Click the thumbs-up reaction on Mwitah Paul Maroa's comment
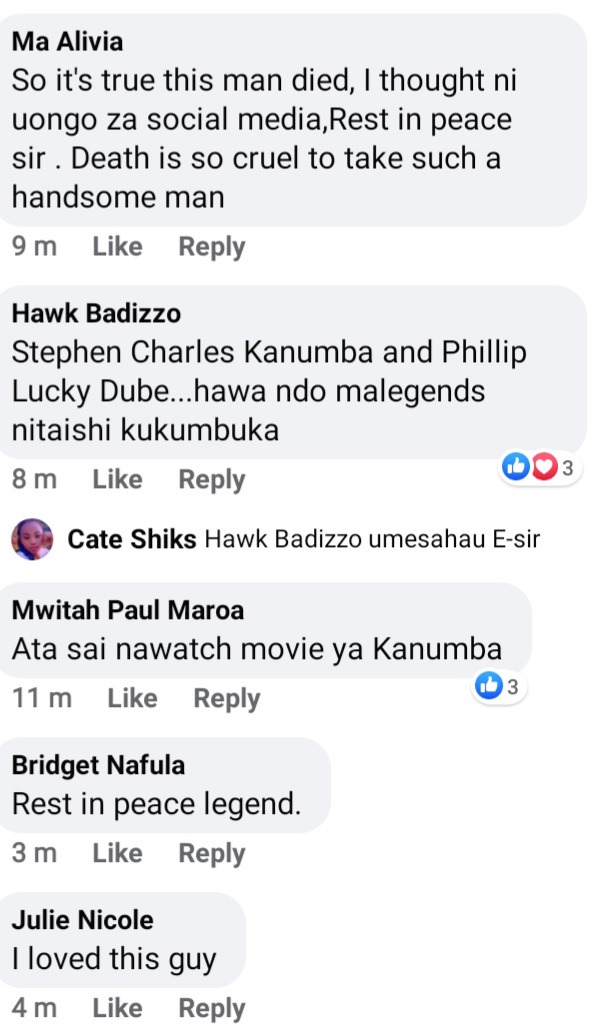This screenshot has height=1032, width=608. [488, 686]
